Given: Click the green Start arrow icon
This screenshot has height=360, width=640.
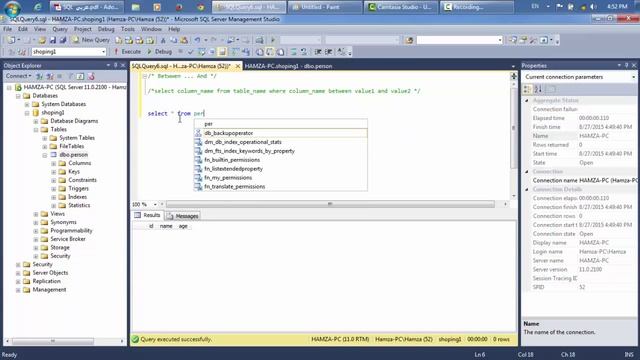Looking at the screenshot, I should click(273, 40).
